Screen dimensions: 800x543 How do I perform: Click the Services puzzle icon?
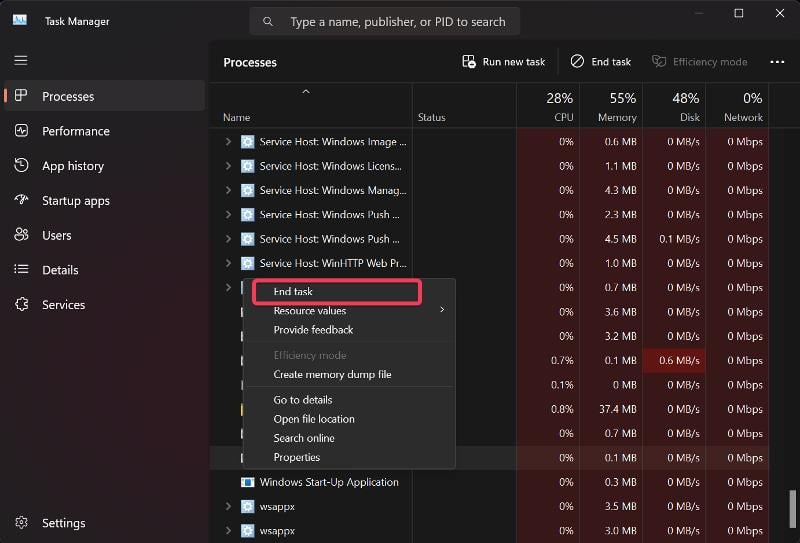pos(21,304)
